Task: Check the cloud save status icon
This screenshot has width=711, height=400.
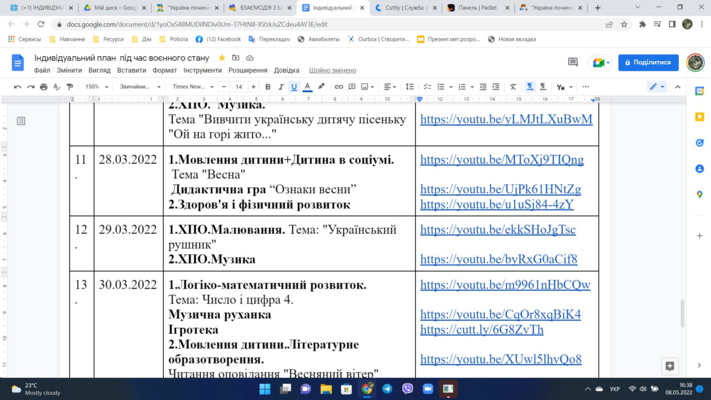Action: (250, 58)
